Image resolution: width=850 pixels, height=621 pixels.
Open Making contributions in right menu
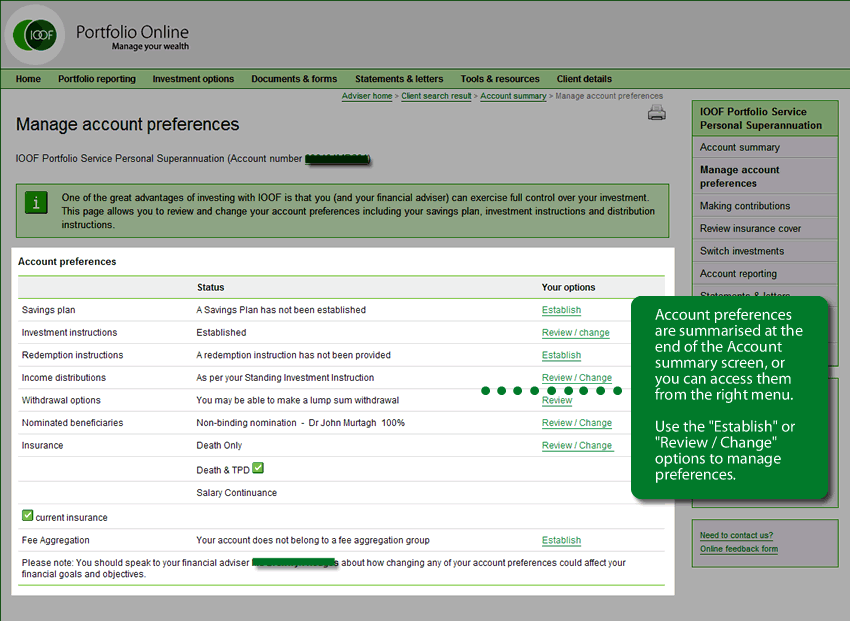tap(765, 206)
